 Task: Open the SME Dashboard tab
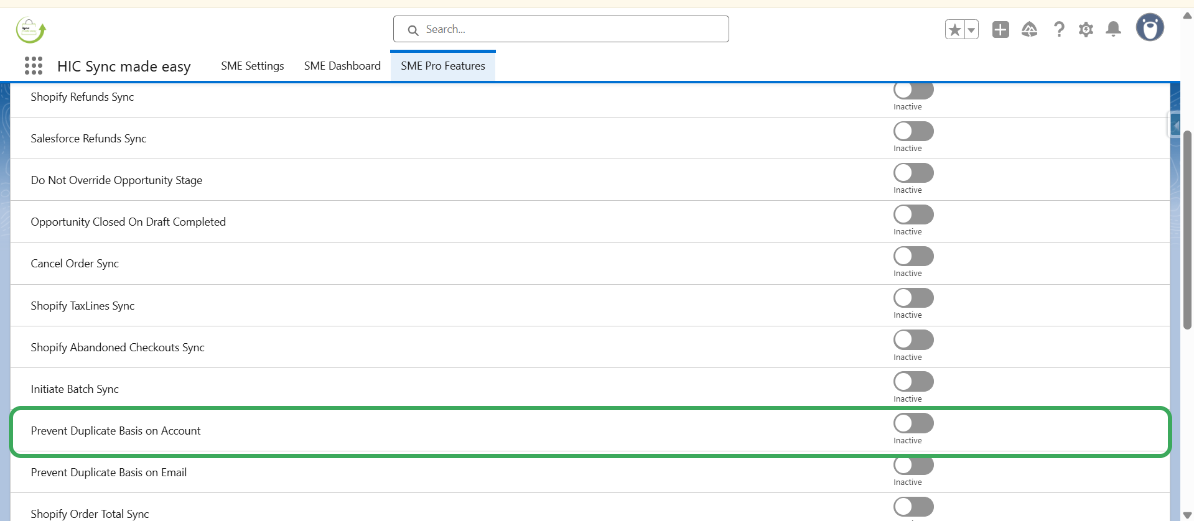[342, 66]
